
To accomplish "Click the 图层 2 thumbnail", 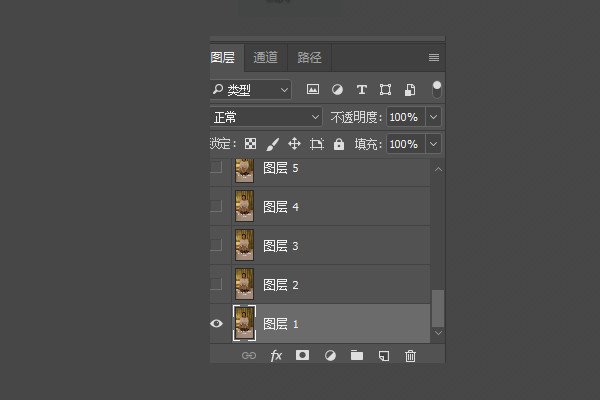I will tap(245, 284).
